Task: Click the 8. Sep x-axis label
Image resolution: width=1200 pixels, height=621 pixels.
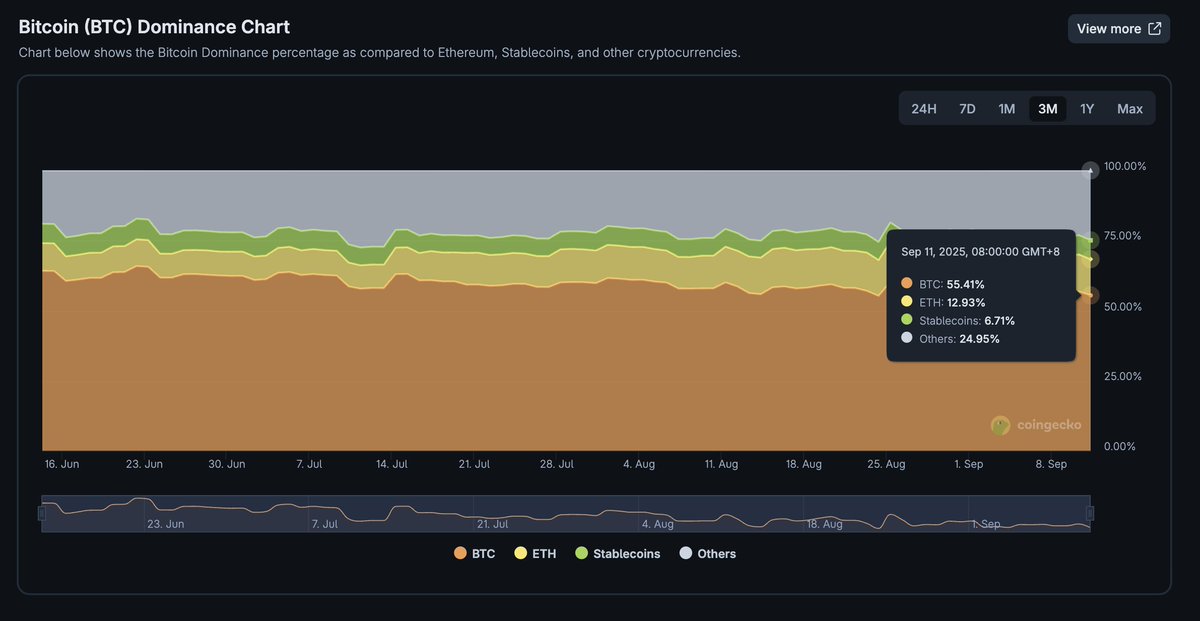Action: point(1050,464)
